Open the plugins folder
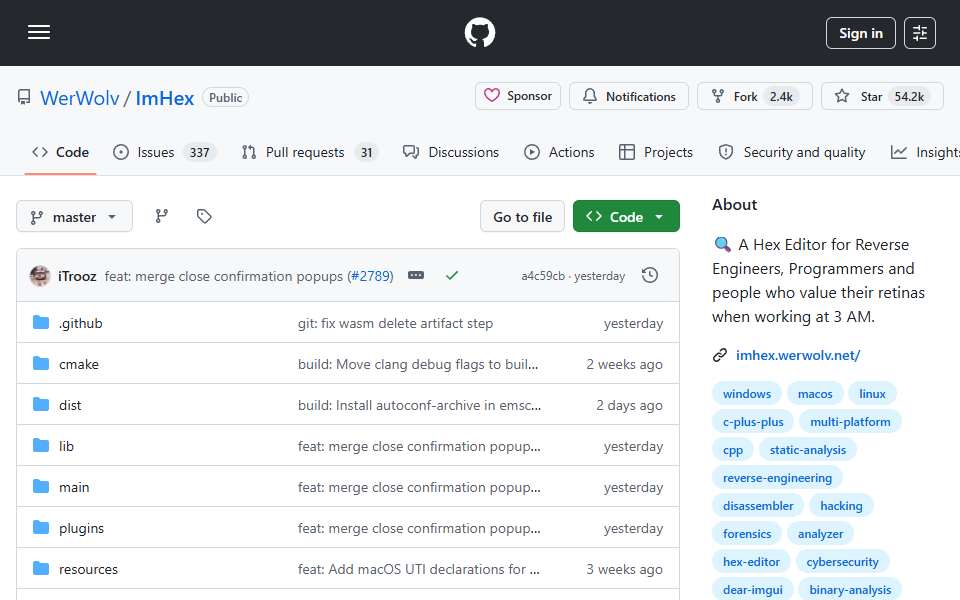The height and width of the screenshot is (600, 960). pos(81,528)
